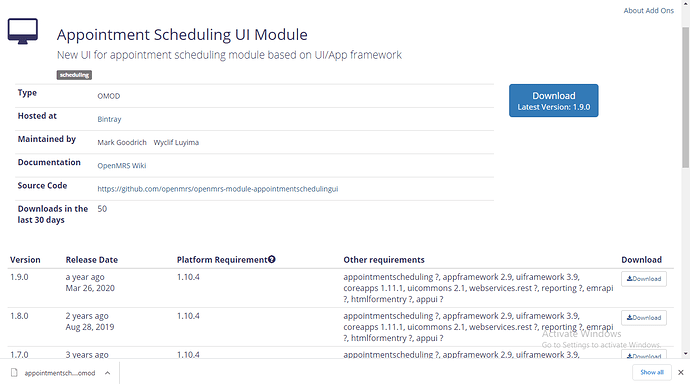The image size is (690, 387).
Task: Click the Other requirements column header
Action: (384, 260)
